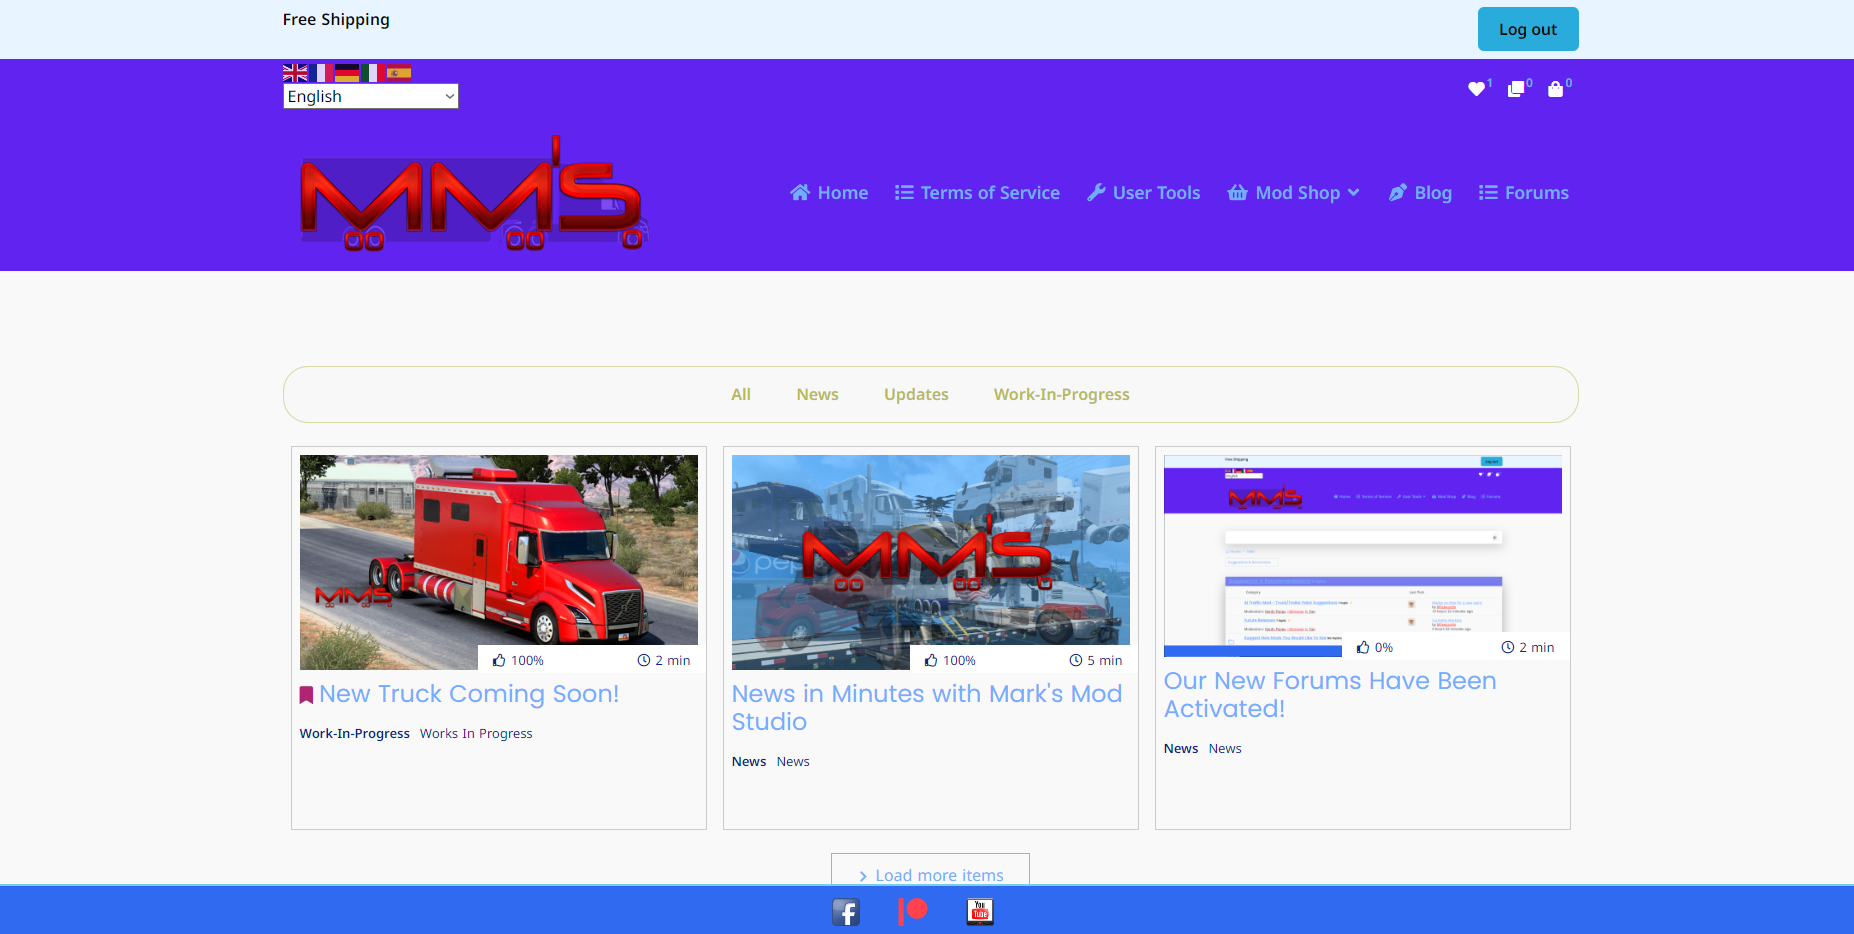Open the User Tools menu

coord(1144,193)
